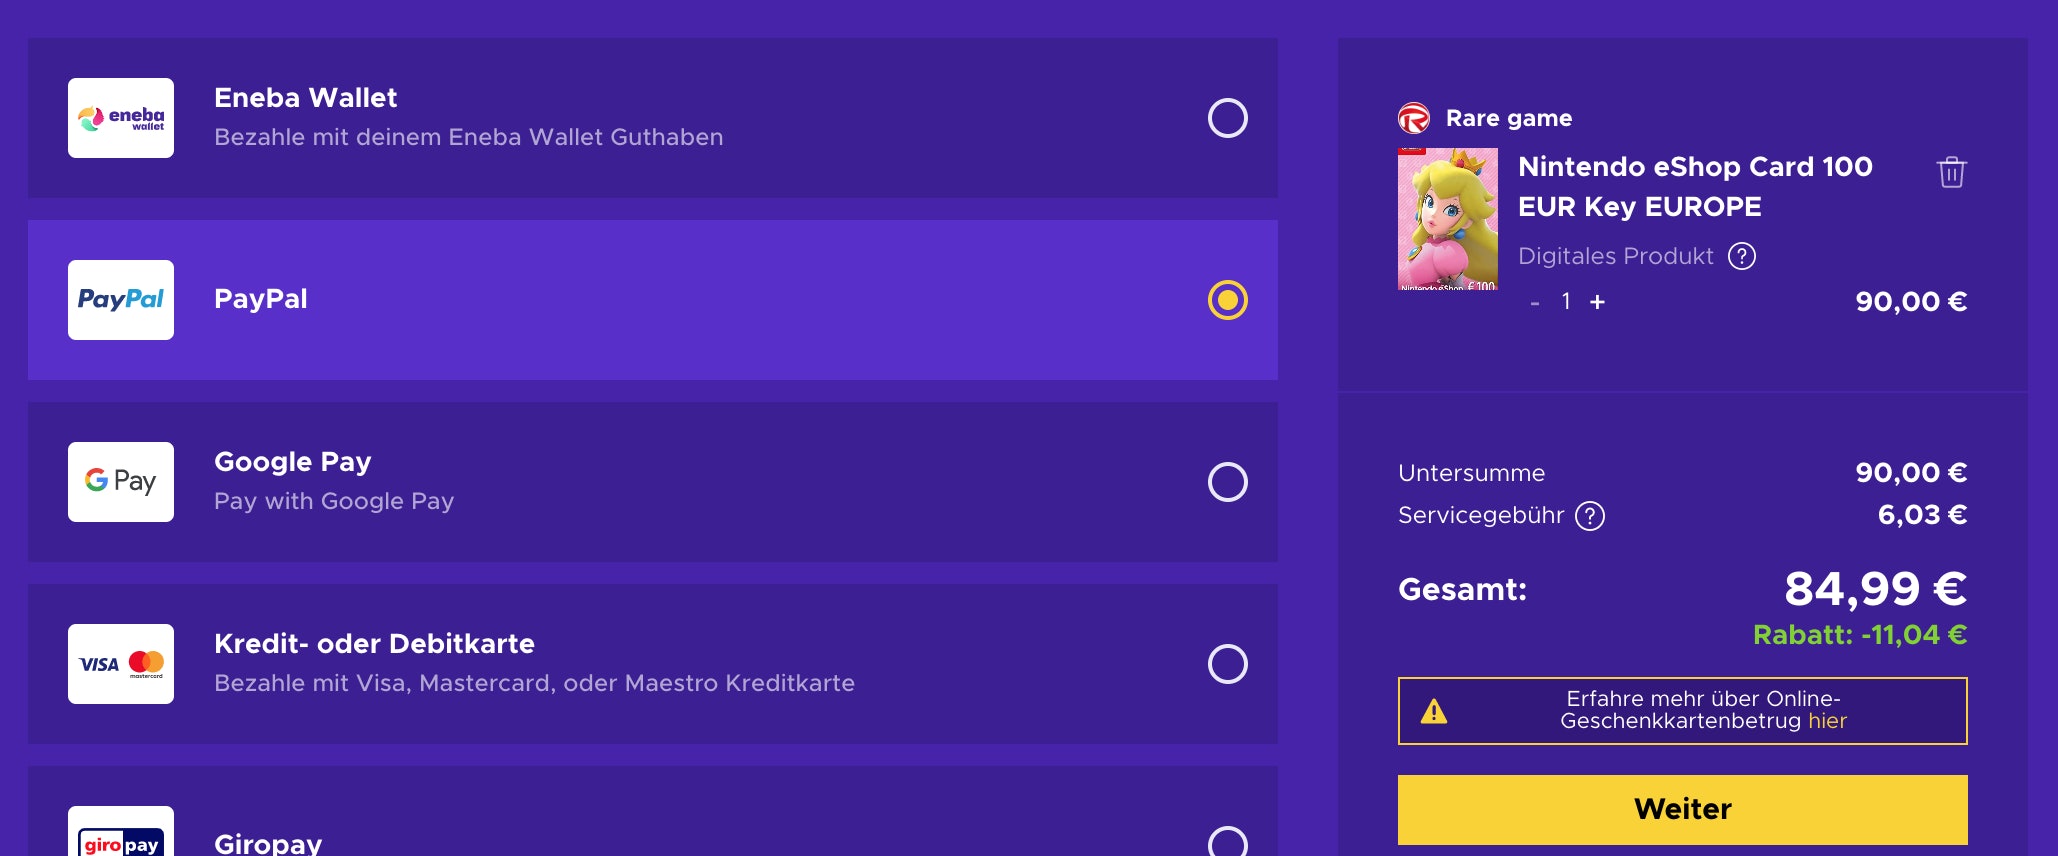
Task: Open the Servicegebühr explanation tooltip
Action: pos(1589,516)
